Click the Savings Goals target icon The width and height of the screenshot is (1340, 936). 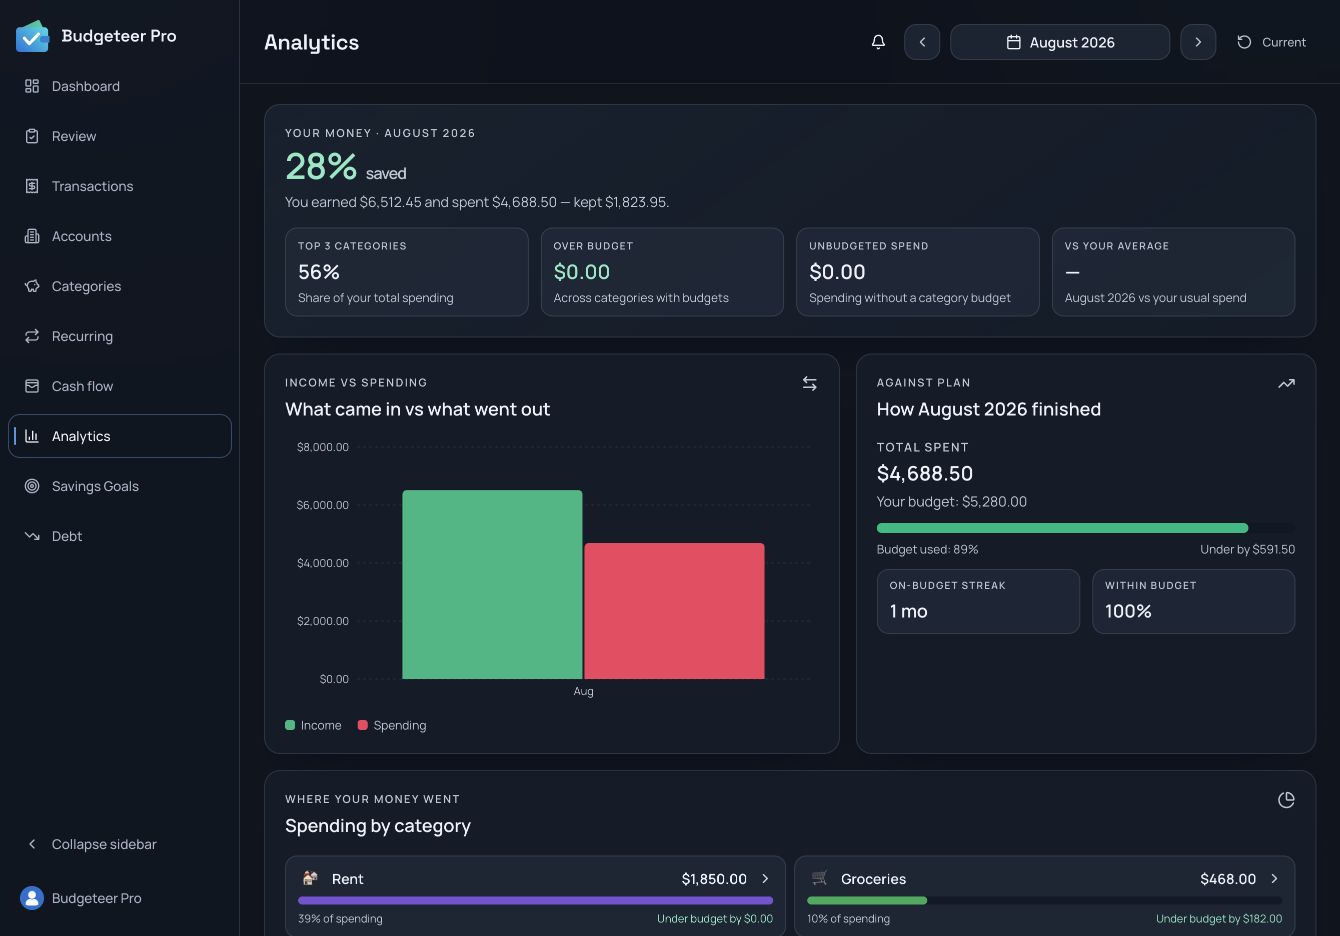coord(32,486)
